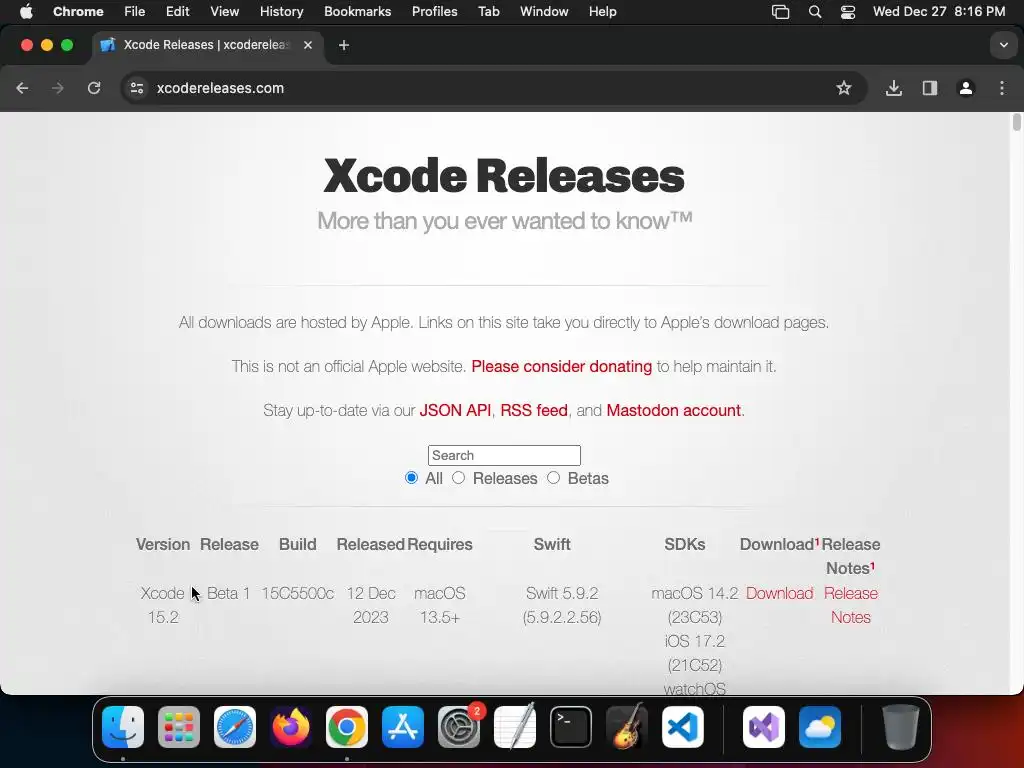Reload the Xcode Releases page
This screenshot has height=768, width=1024.
pyautogui.click(x=94, y=88)
